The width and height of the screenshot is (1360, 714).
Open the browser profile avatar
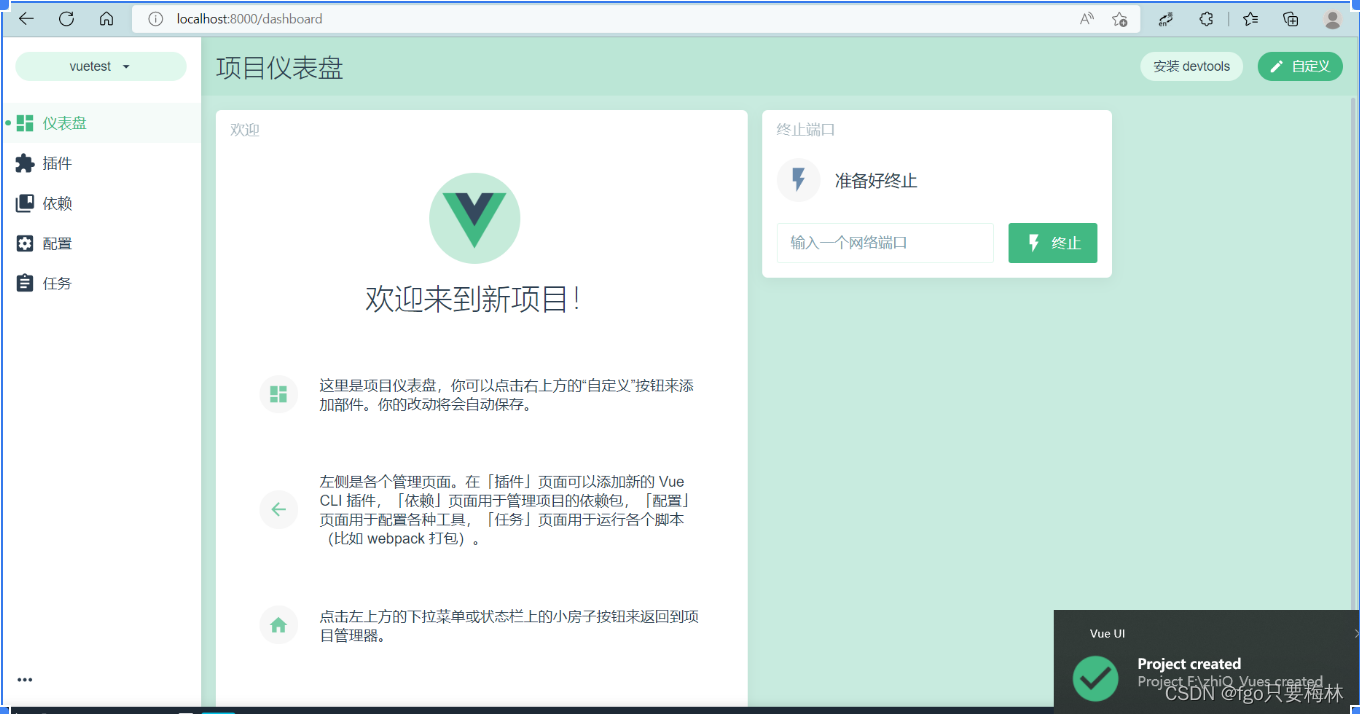pos(1332,19)
